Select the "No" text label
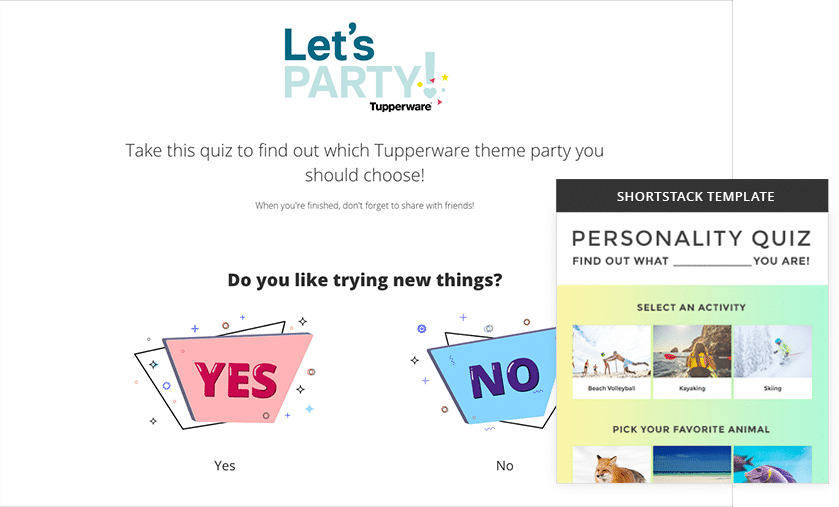 504,465
